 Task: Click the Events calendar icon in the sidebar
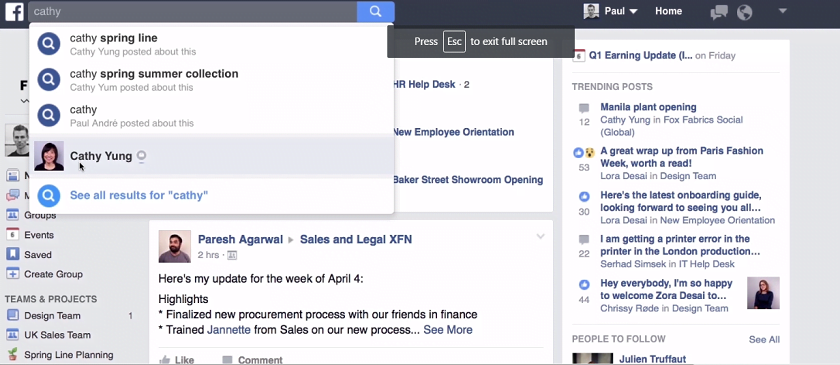pyautogui.click(x=12, y=235)
